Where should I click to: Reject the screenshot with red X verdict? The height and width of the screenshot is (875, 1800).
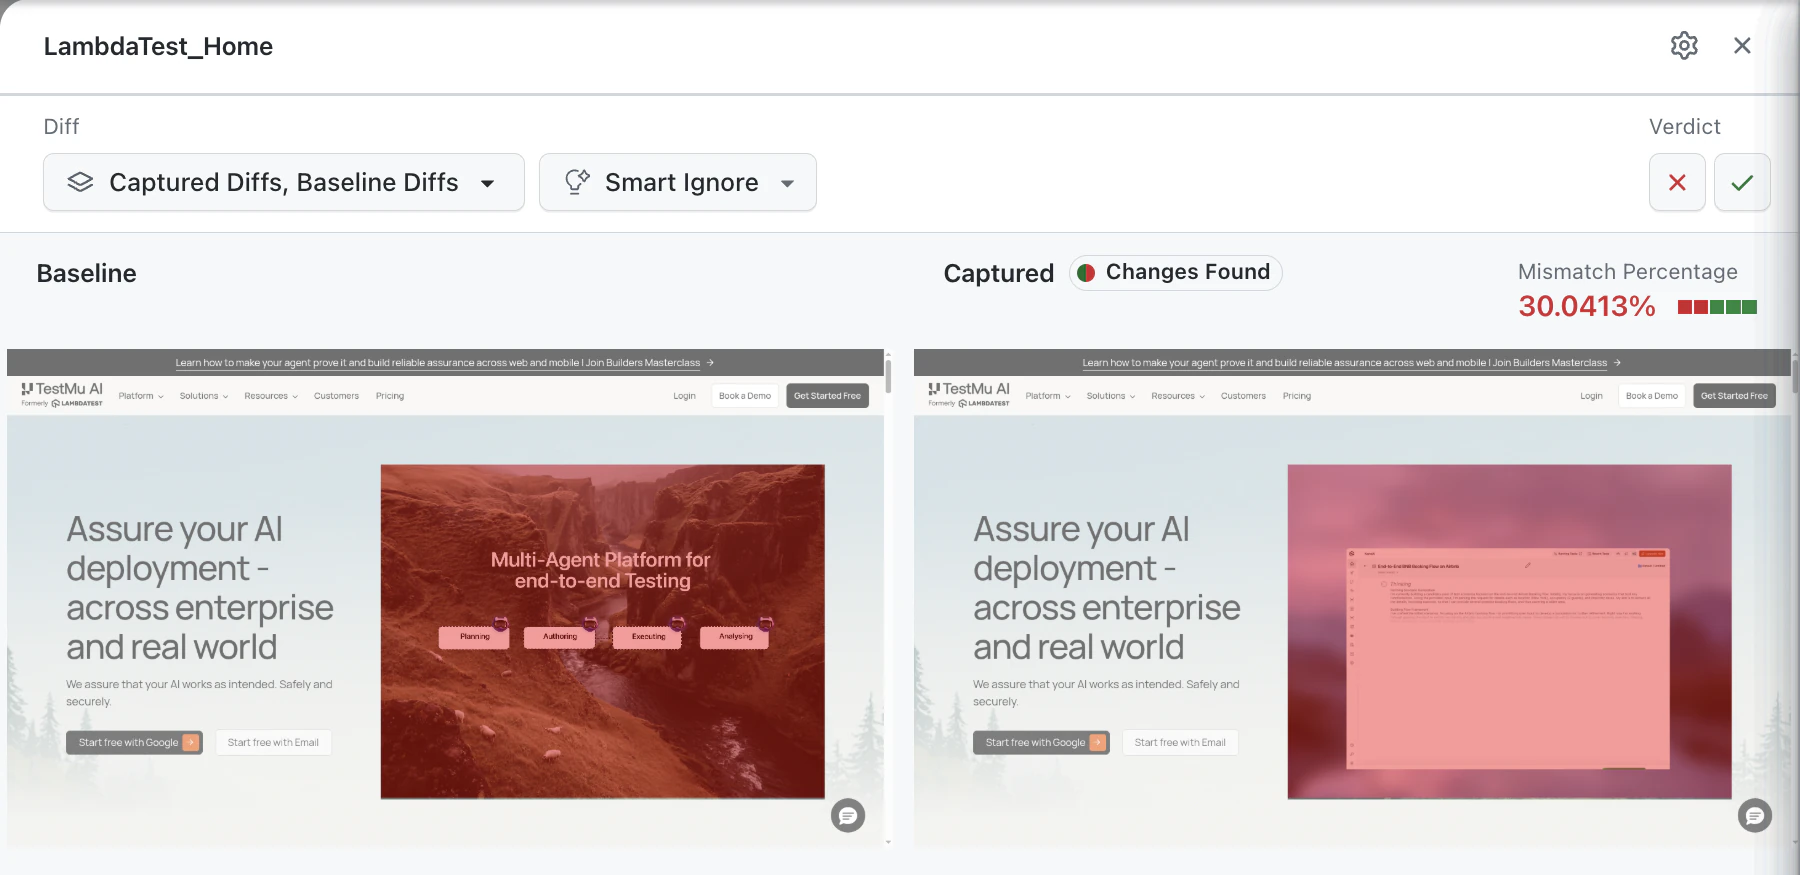[x=1677, y=182]
